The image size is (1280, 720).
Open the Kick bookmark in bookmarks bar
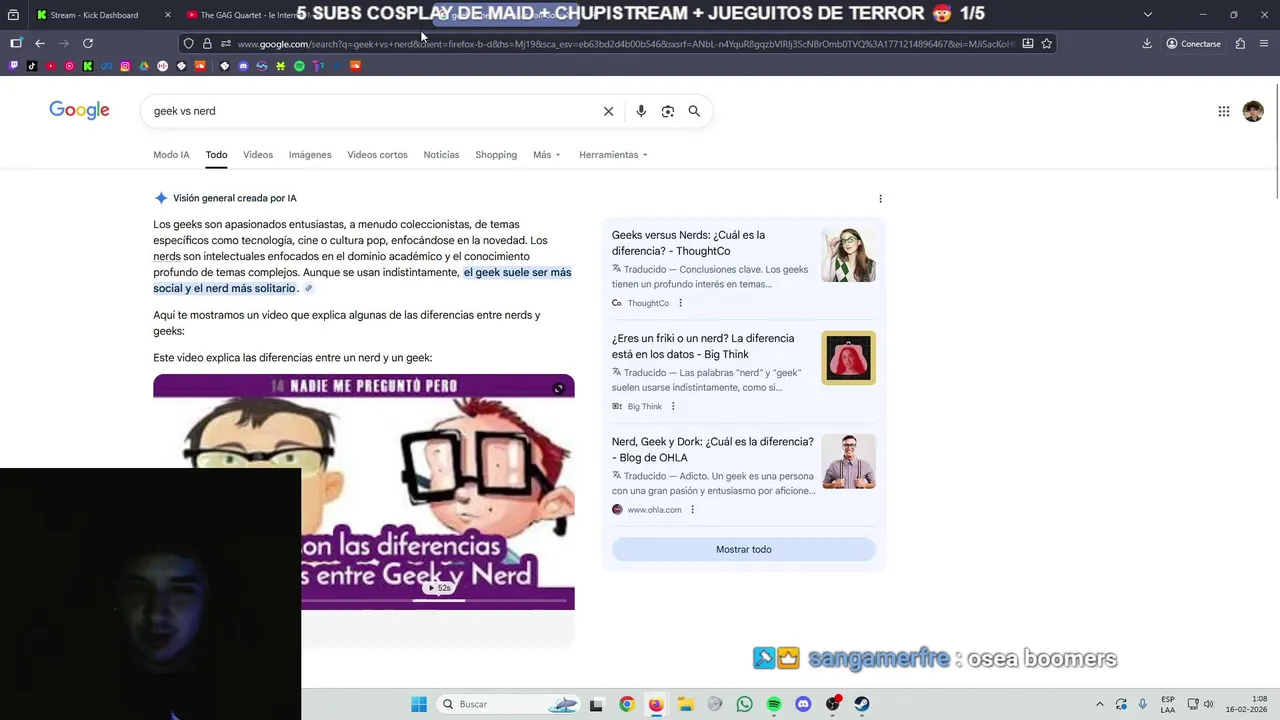point(88,66)
